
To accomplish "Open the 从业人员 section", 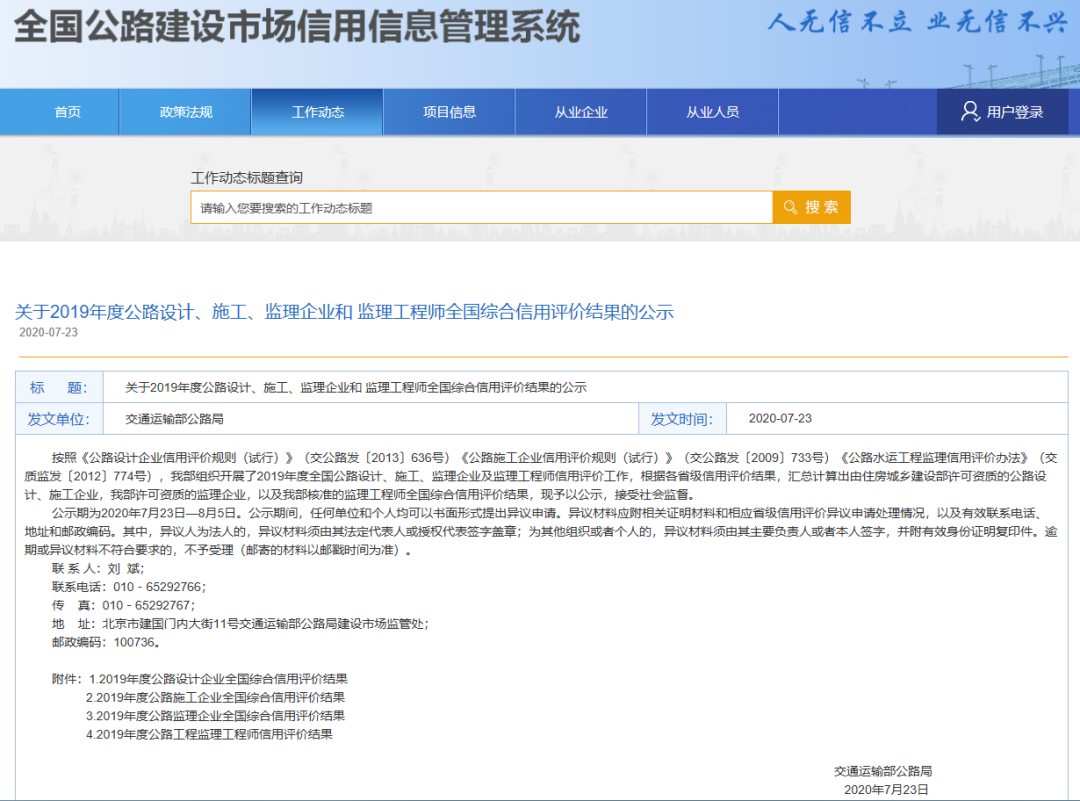I will 712,111.
